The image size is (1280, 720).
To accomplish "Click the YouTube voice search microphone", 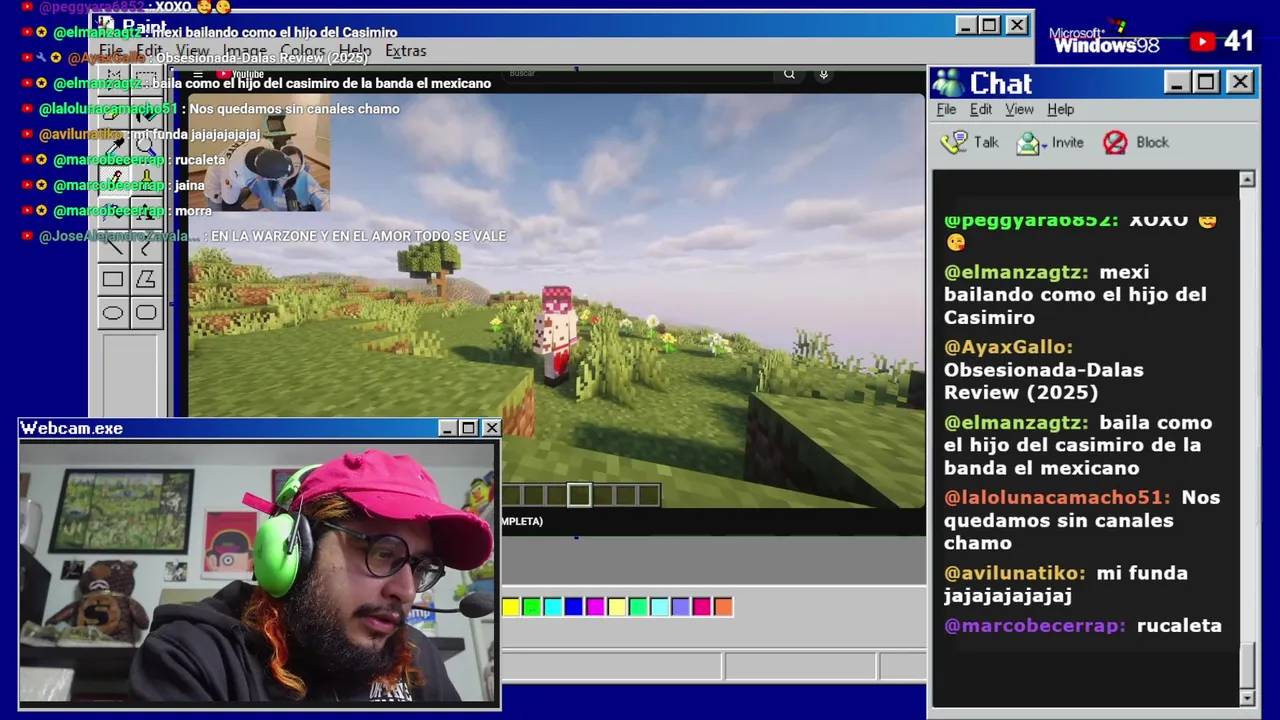I will pos(823,74).
